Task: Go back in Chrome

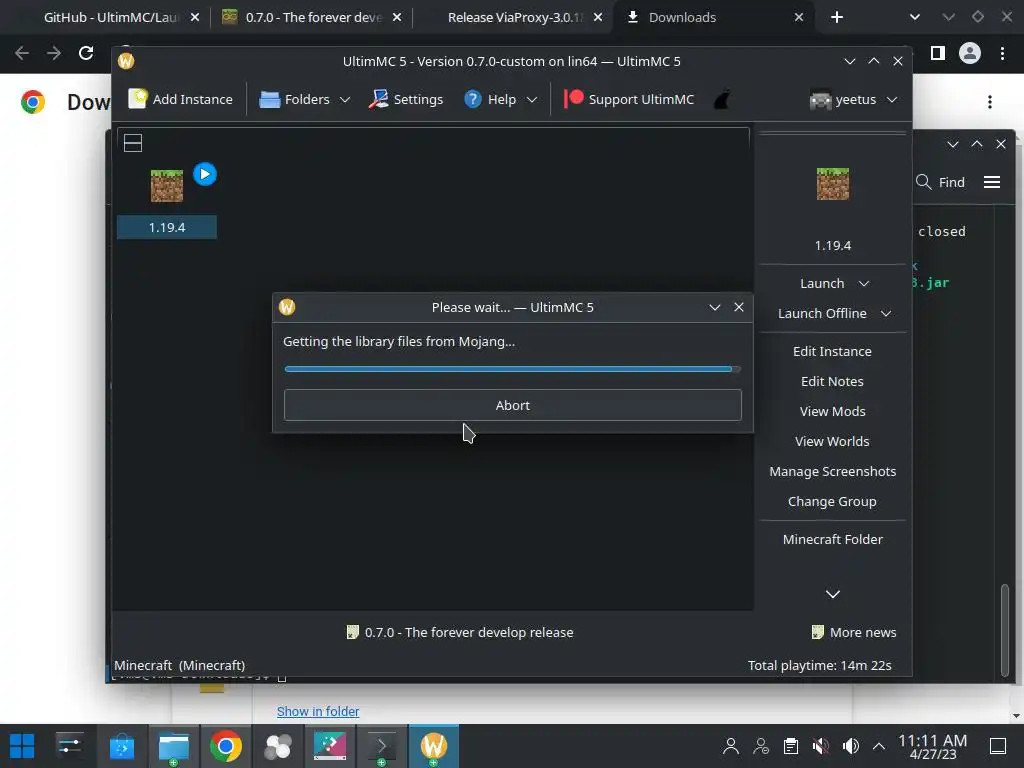Action: (22, 53)
